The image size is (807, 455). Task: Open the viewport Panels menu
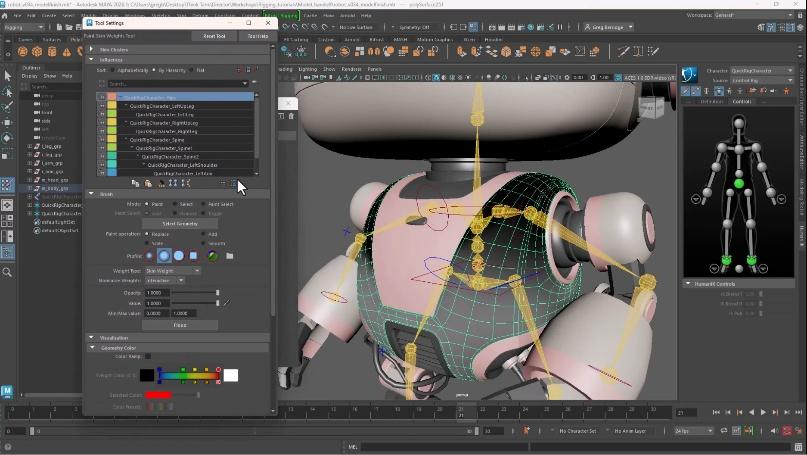[374, 69]
